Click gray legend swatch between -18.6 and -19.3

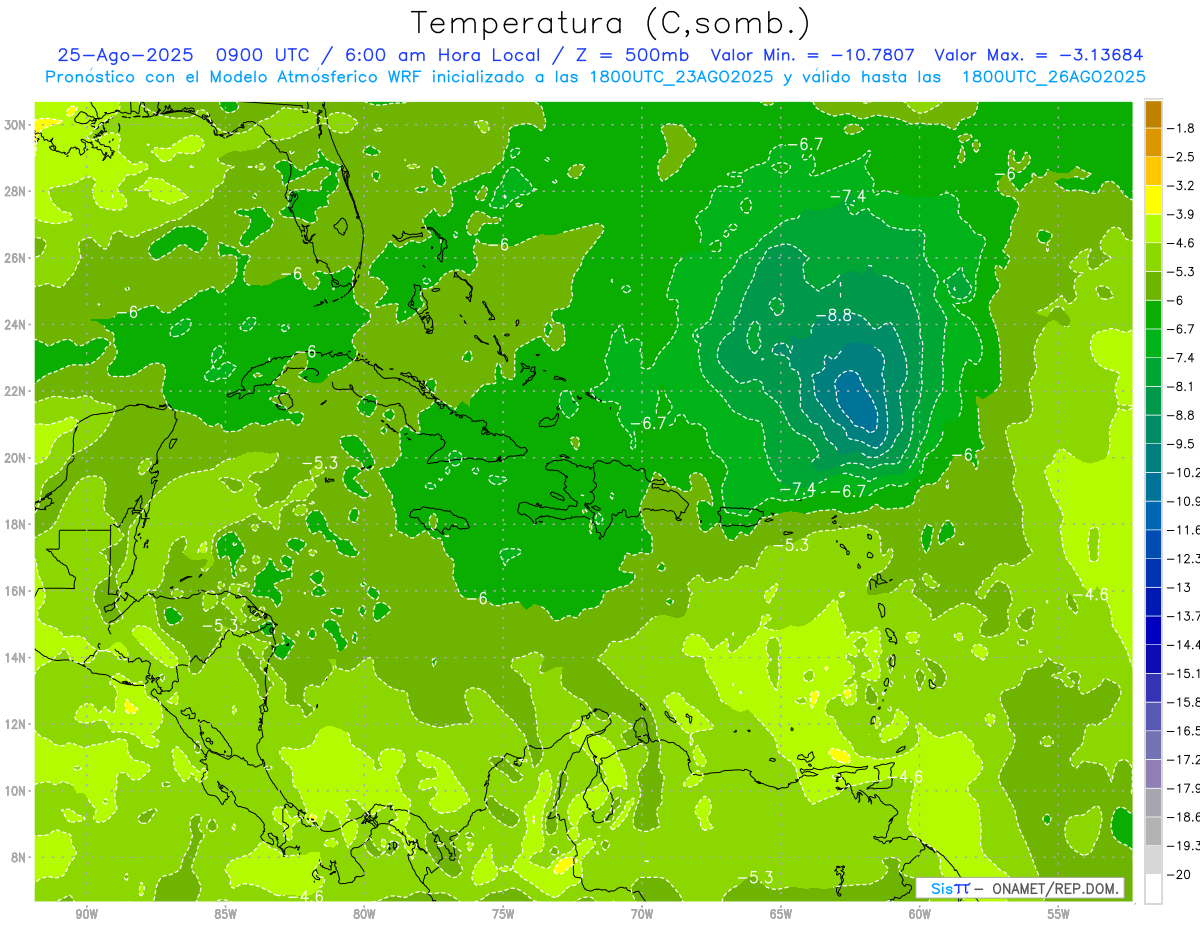tap(1153, 831)
